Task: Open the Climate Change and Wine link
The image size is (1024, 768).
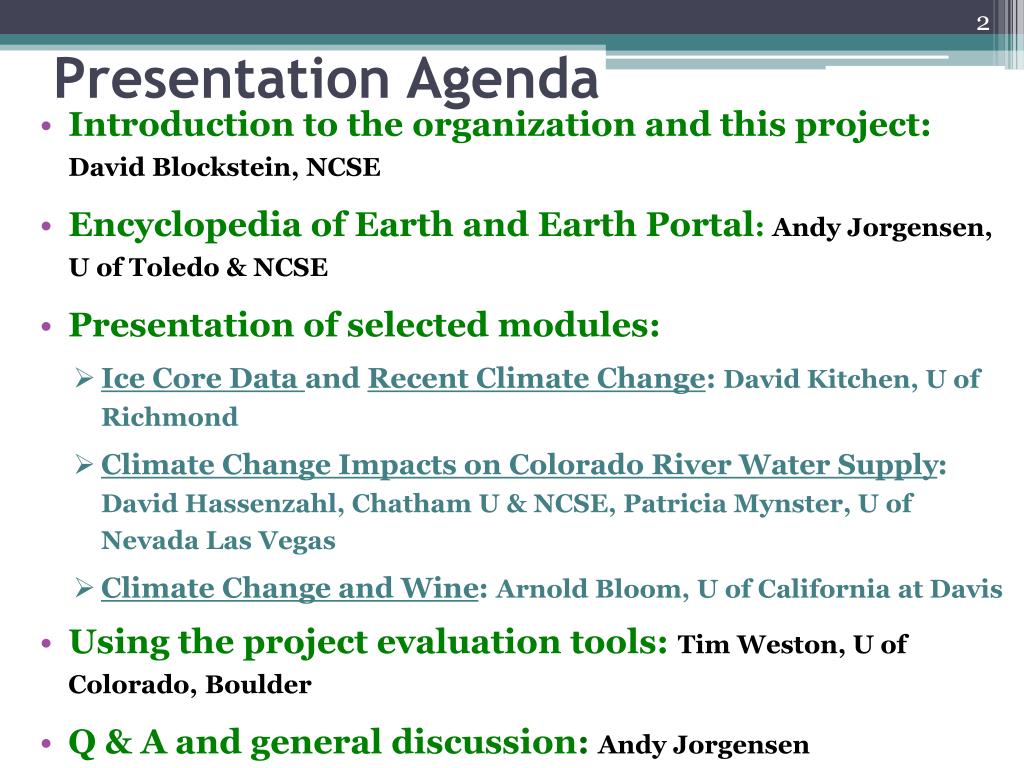Action: [290, 588]
